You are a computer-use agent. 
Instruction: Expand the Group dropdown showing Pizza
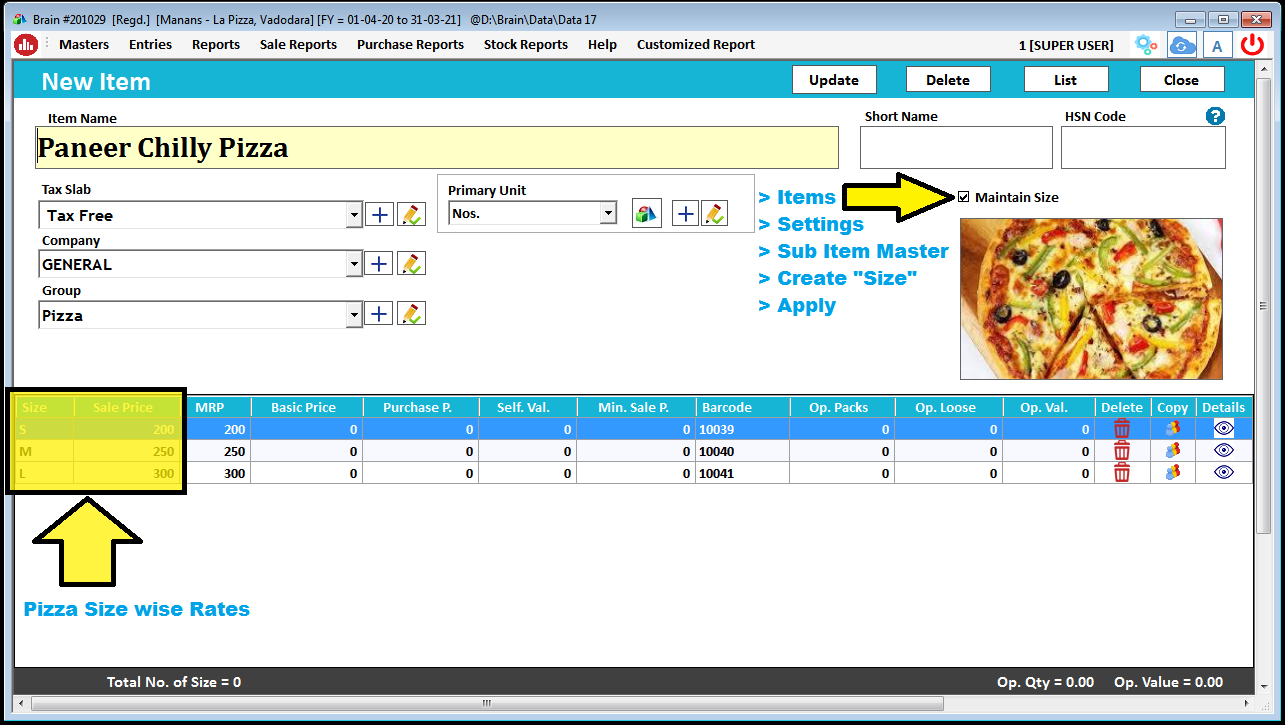(355, 313)
